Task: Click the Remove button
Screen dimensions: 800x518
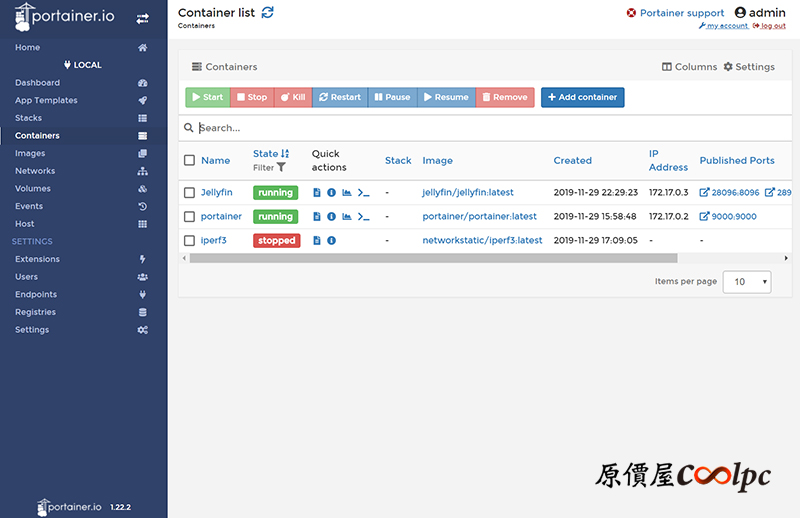Action: tap(505, 97)
